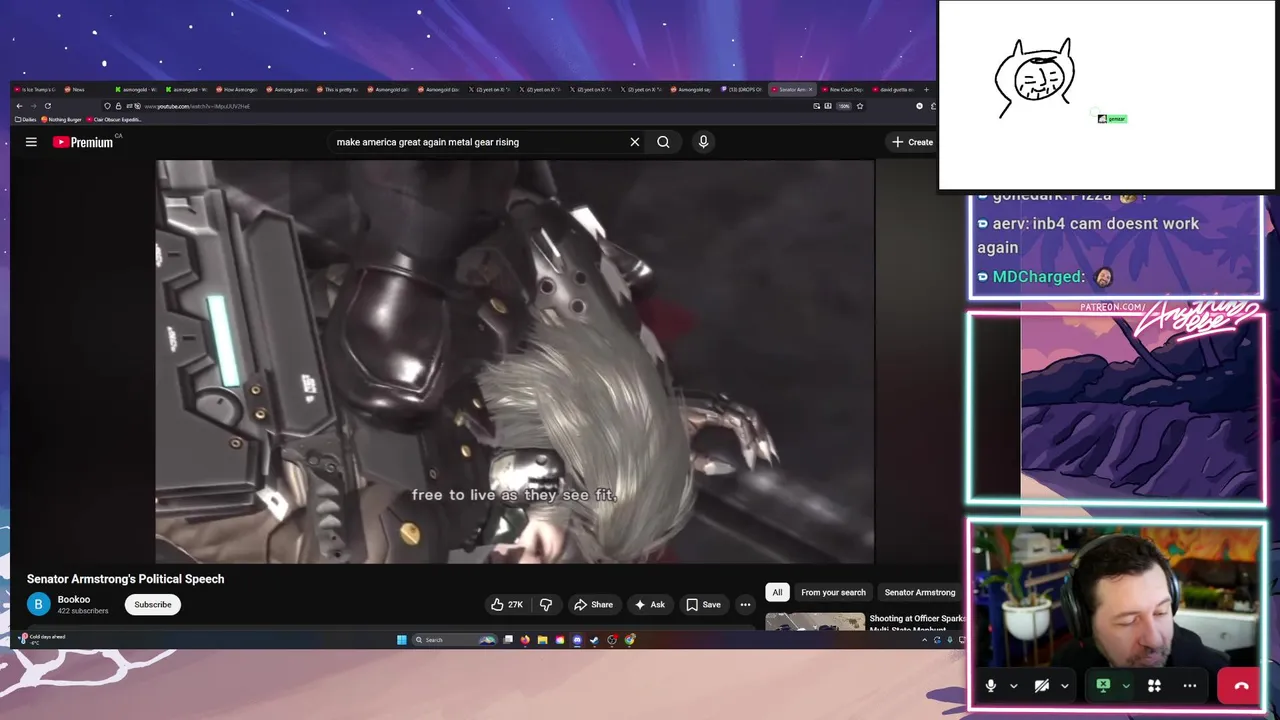Select the Senator Armstrong chip
This screenshot has height=720, width=1280.
pos(920,592)
